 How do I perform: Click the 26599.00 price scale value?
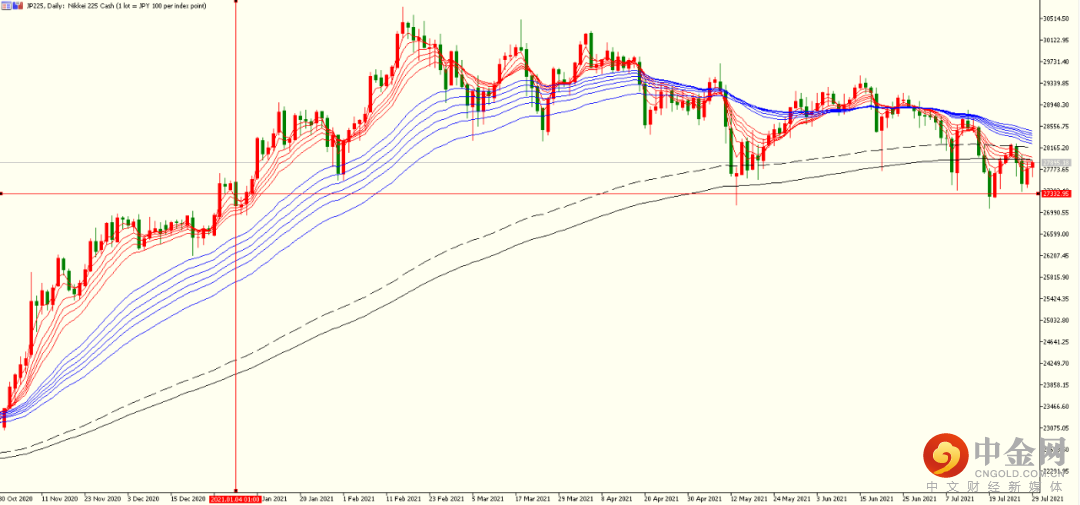pos(1056,234)
